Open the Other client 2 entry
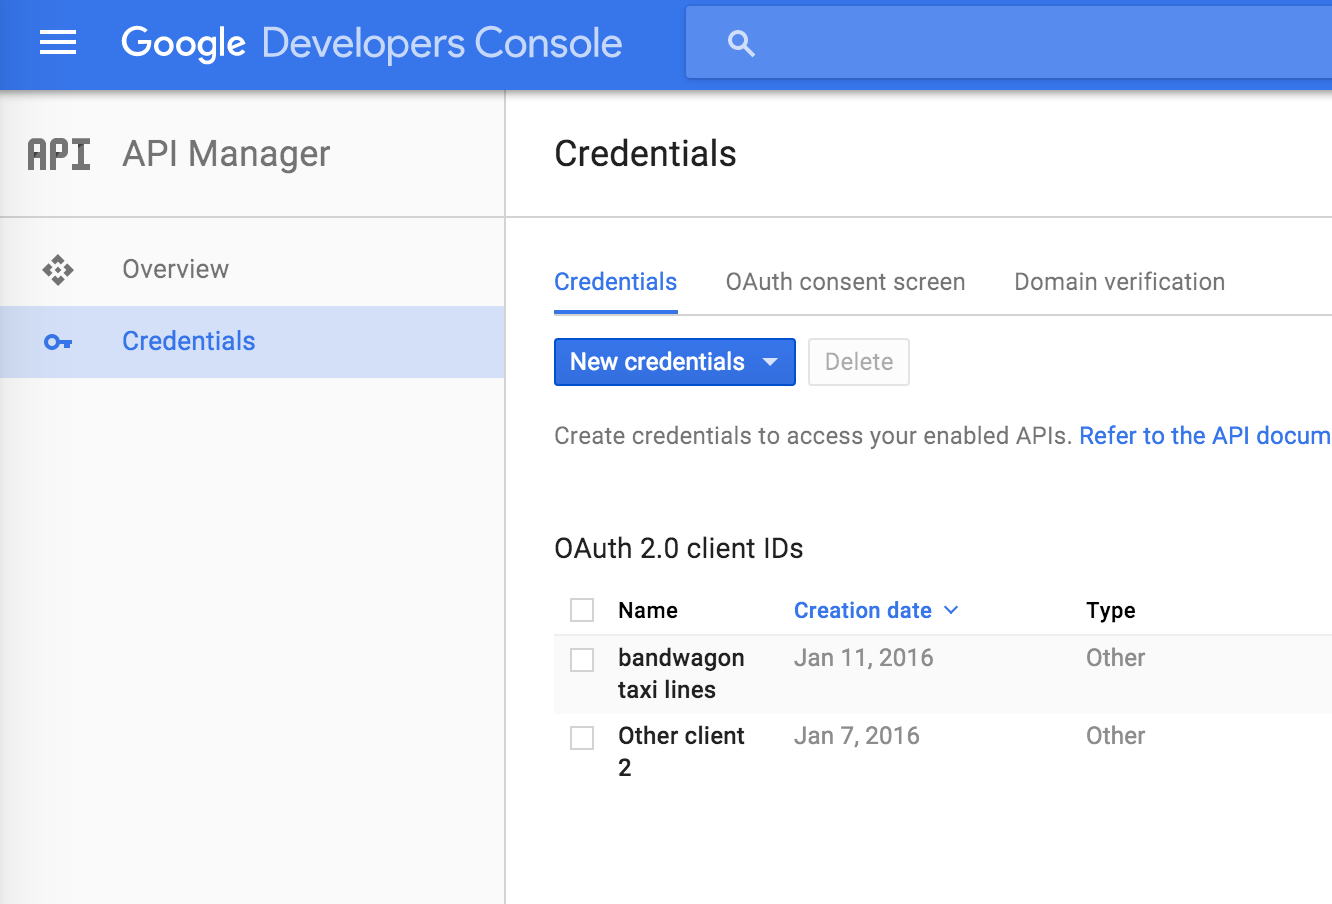Image resolution: width=1332 pixels, height=904 pixels. pos(681,752)
